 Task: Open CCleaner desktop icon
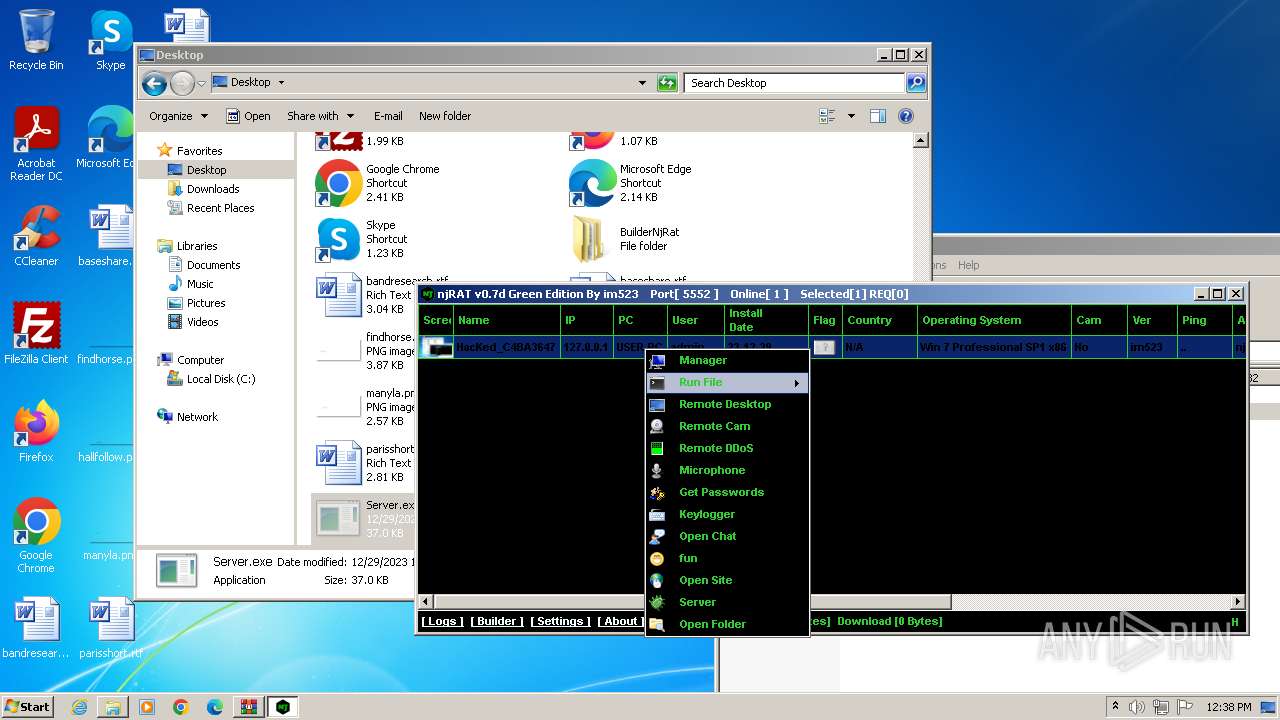click(36, 236)
